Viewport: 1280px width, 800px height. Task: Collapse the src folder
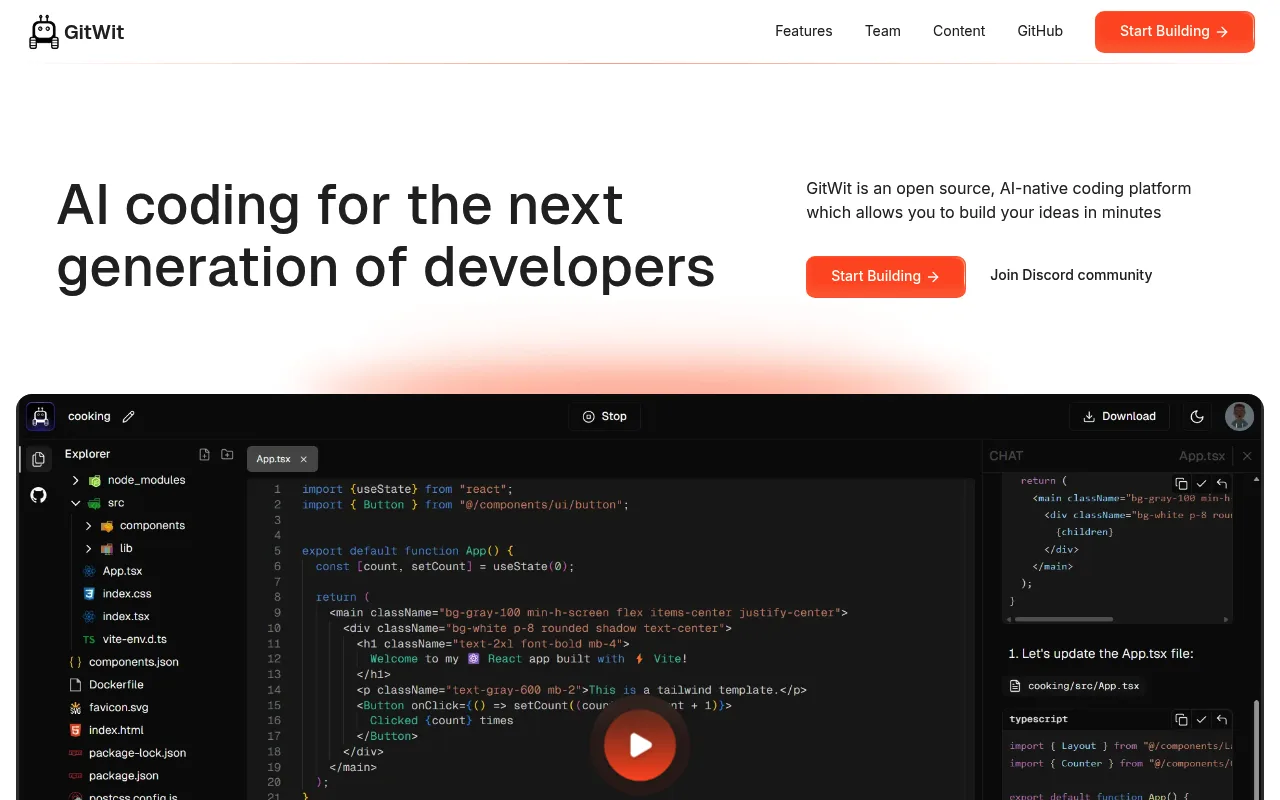75,503
